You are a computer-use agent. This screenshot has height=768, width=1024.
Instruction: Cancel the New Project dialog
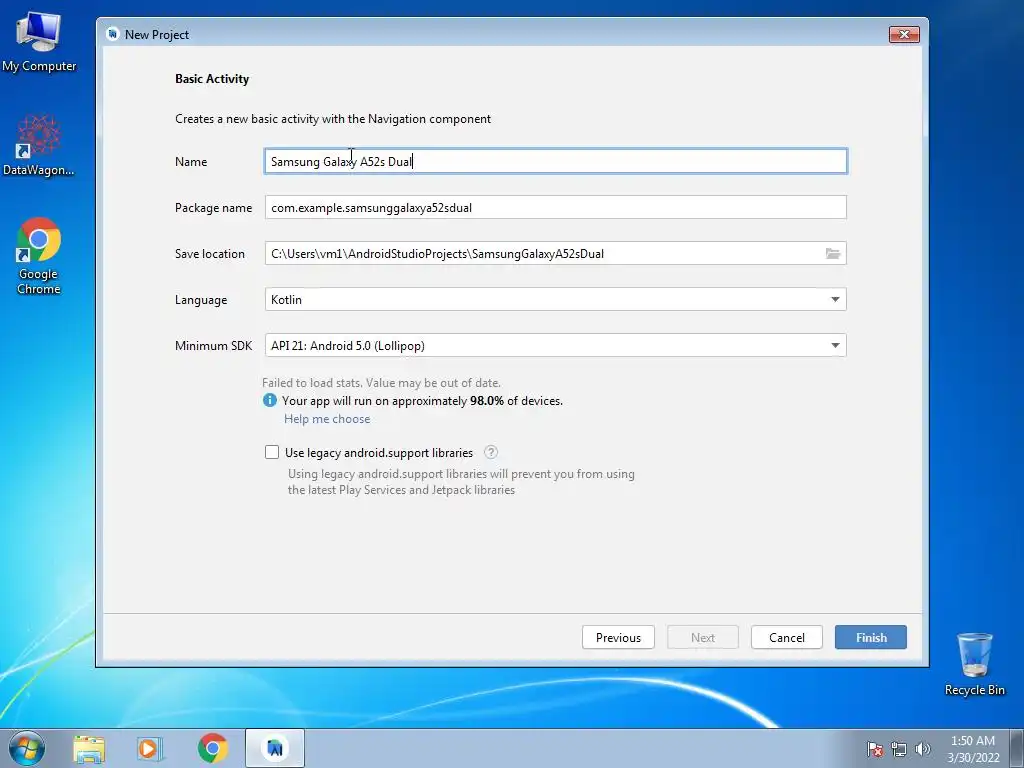pyautogui.click(x=786, y=637)
